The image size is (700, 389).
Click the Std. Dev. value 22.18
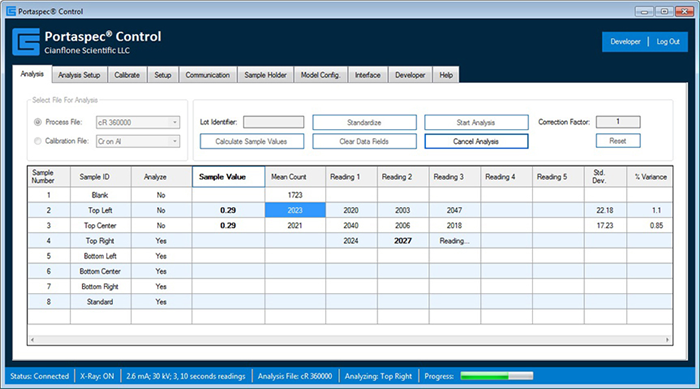tap(605, 210)
